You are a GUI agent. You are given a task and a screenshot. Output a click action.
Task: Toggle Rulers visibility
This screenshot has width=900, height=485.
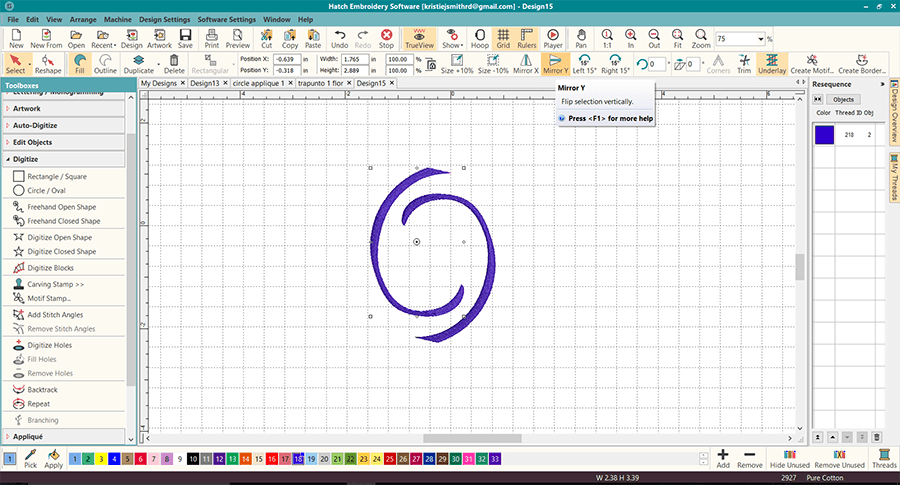coord(526,39)
